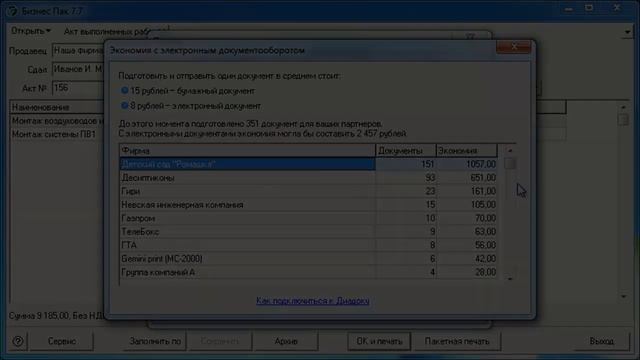
Task: Sort by the Документы column header
Action: 406,151
